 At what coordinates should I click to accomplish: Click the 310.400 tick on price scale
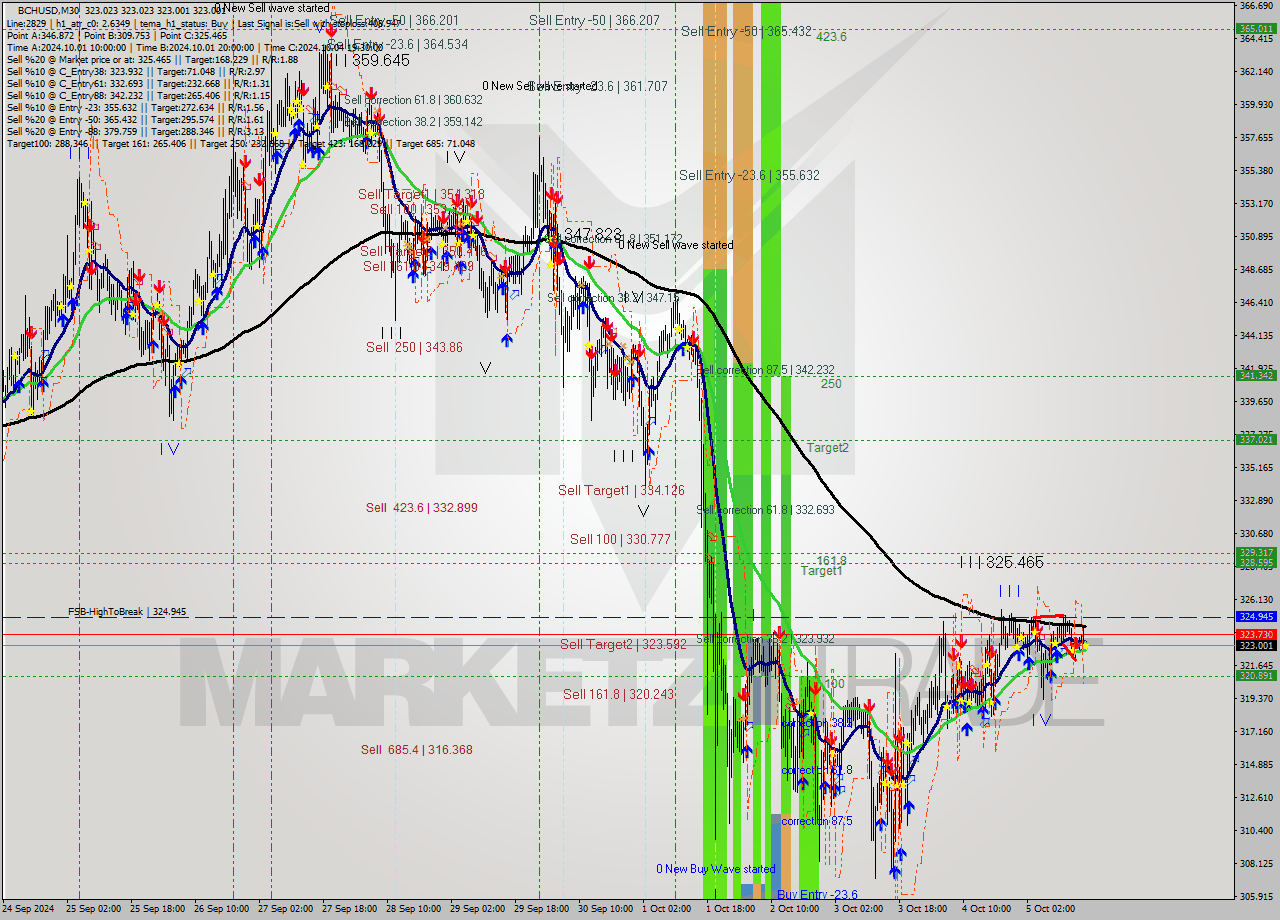click(1256, 831)
